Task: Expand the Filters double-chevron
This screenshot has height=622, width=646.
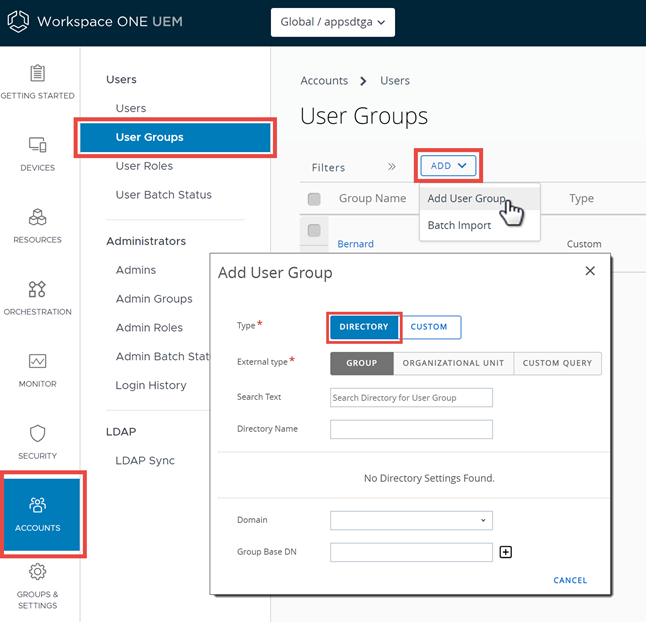Action: pos(391,167)
